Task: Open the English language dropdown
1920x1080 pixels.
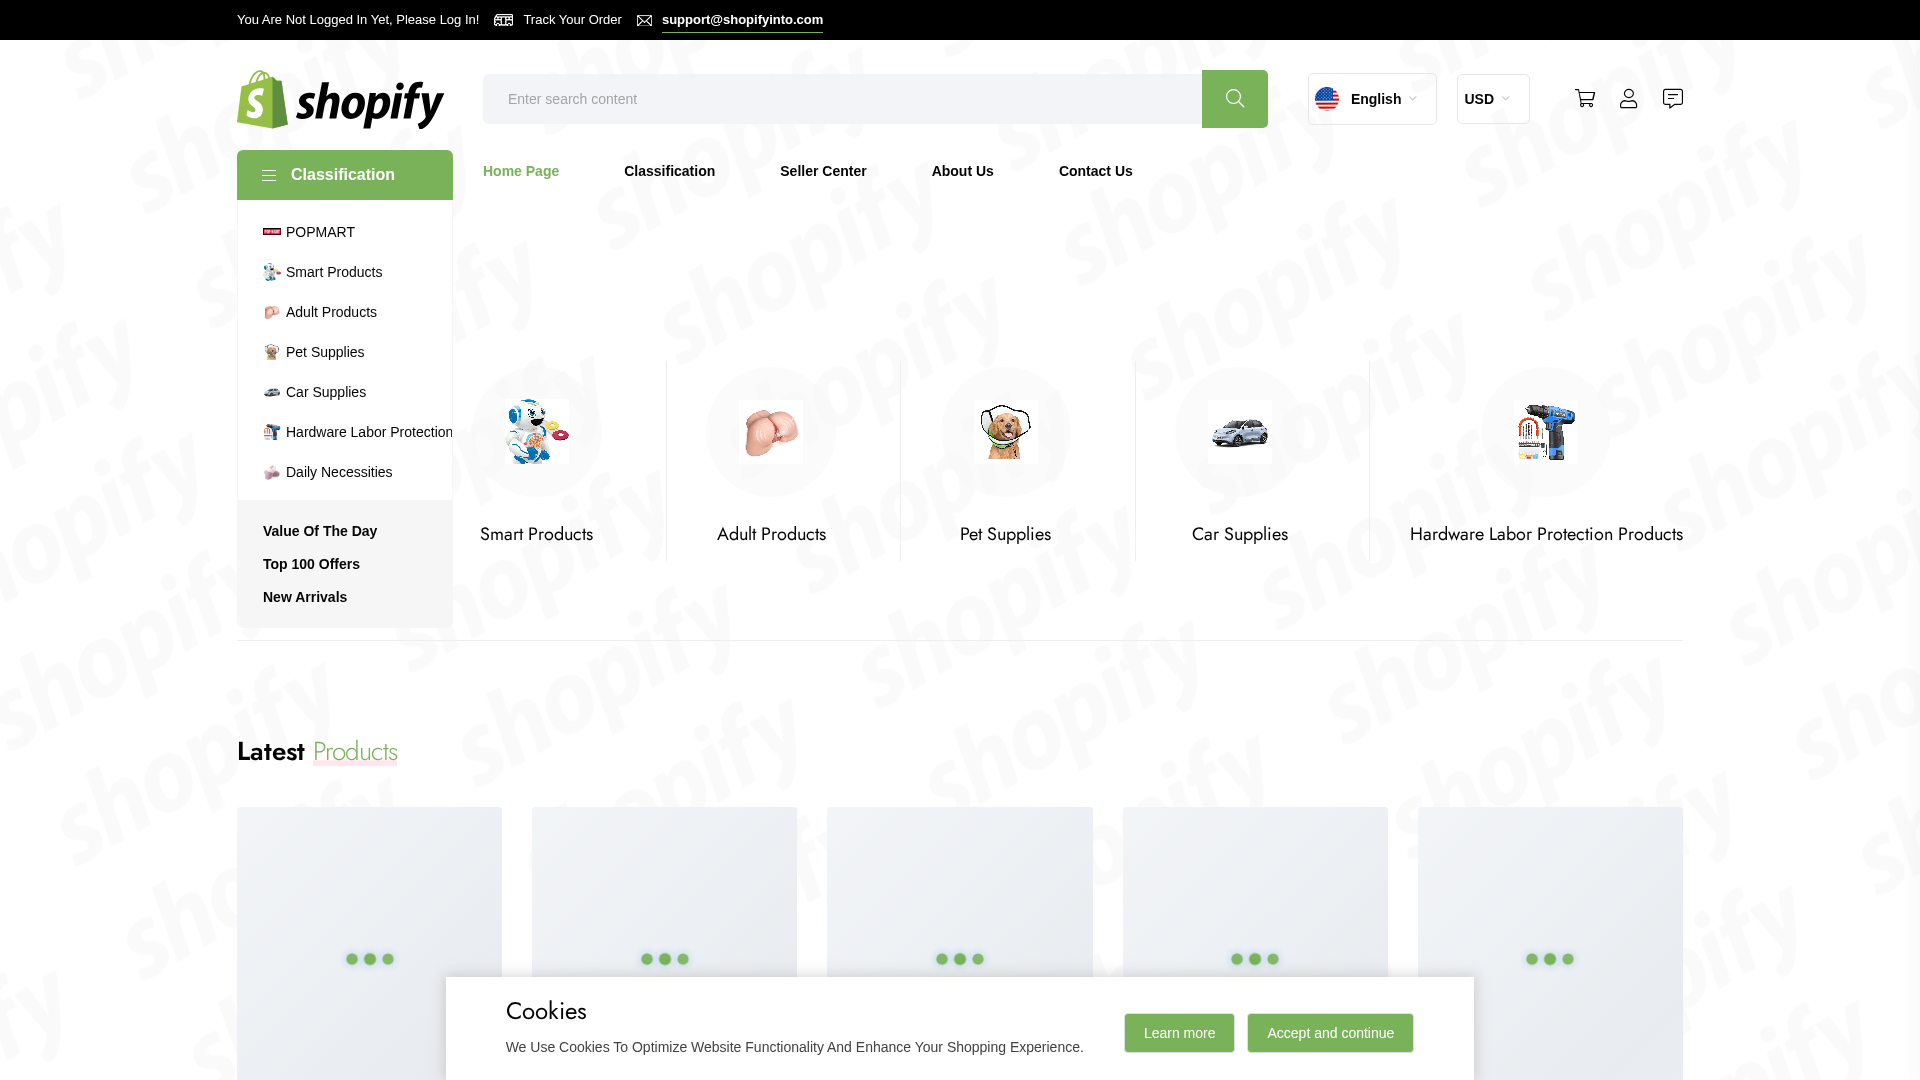Action: point(1372,99)
